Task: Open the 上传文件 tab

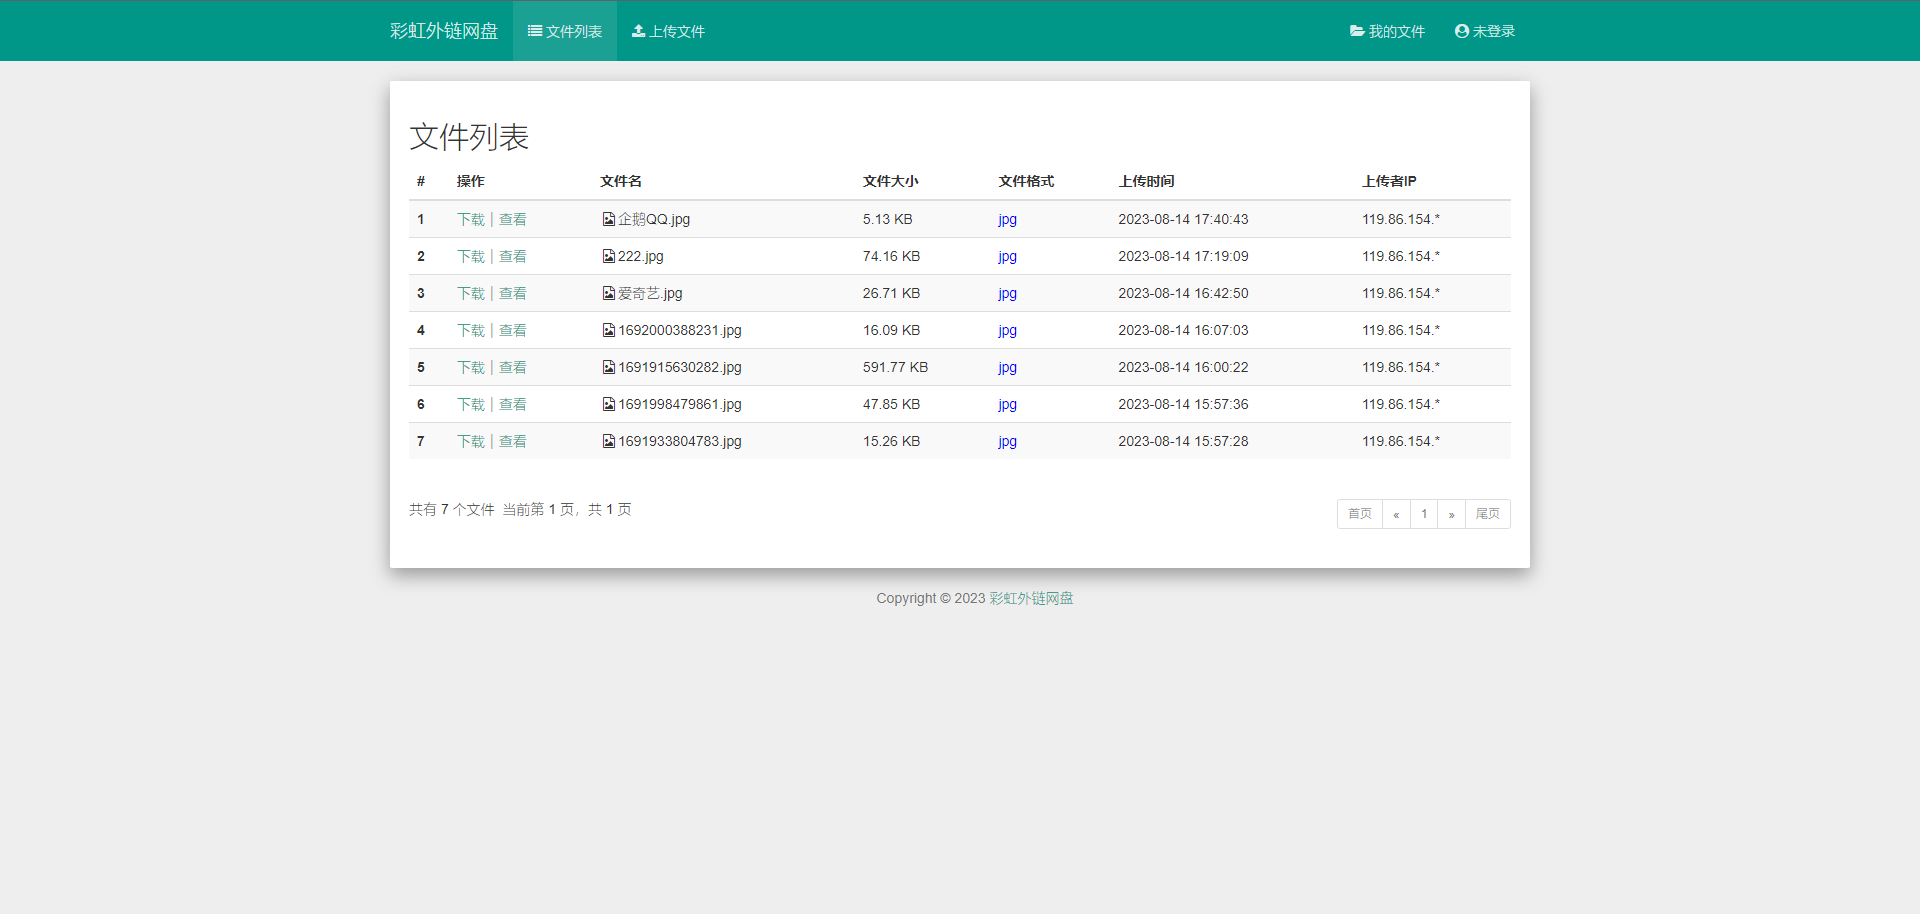Action: point(668,31)
